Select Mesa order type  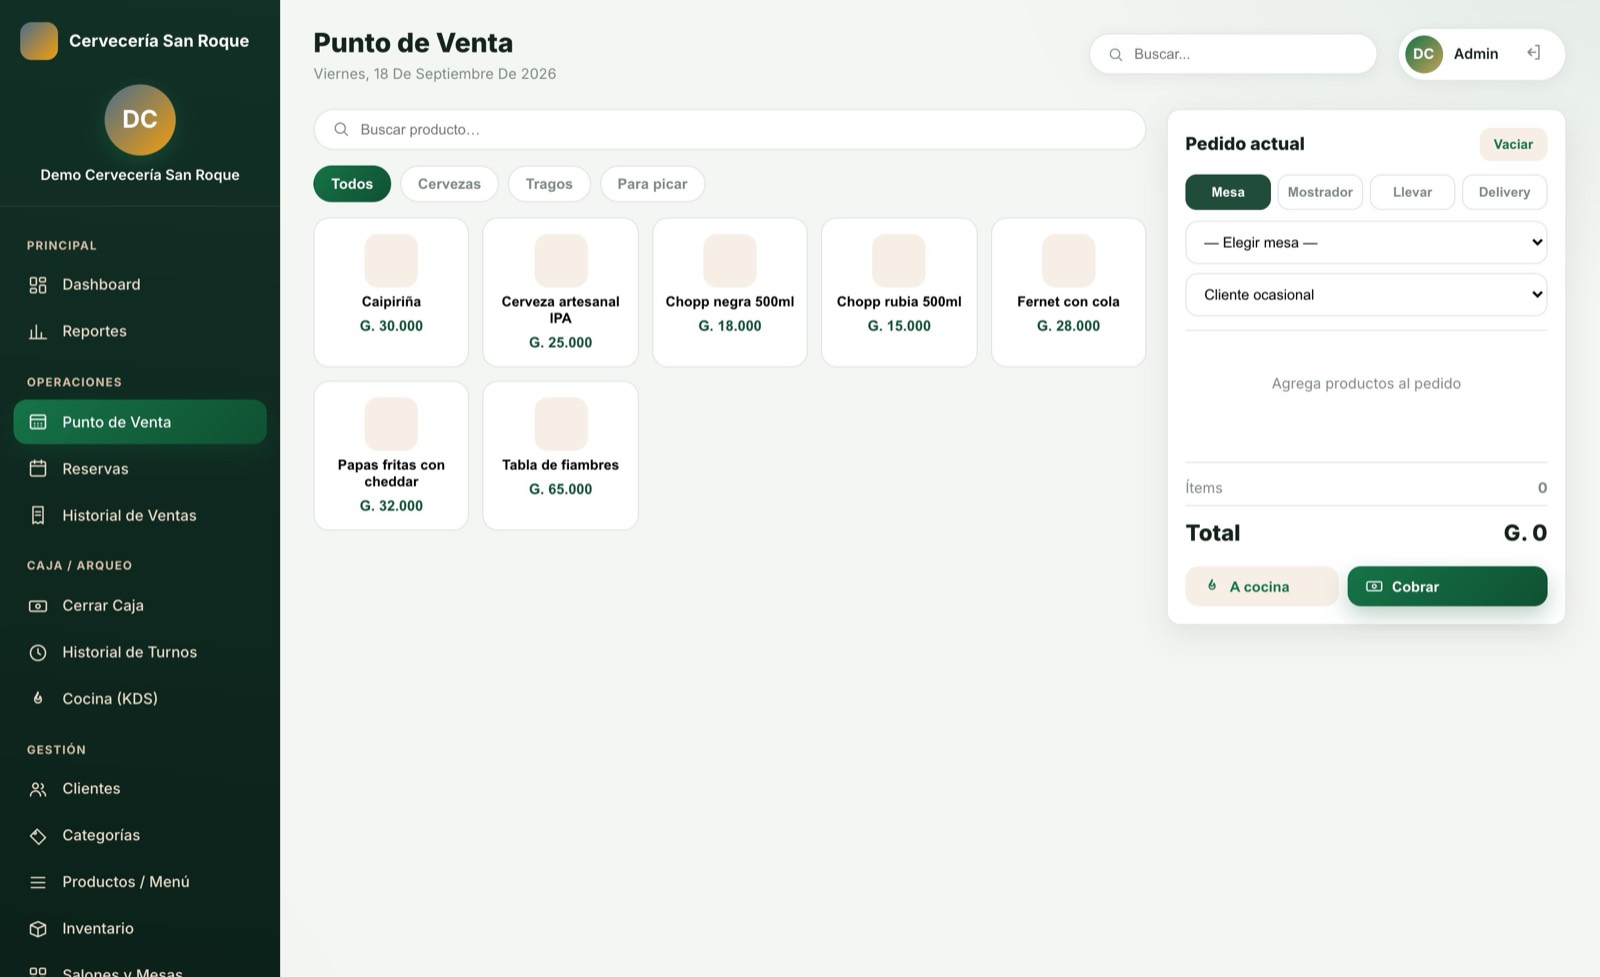pyautogui.click(x=1228, y=192)
